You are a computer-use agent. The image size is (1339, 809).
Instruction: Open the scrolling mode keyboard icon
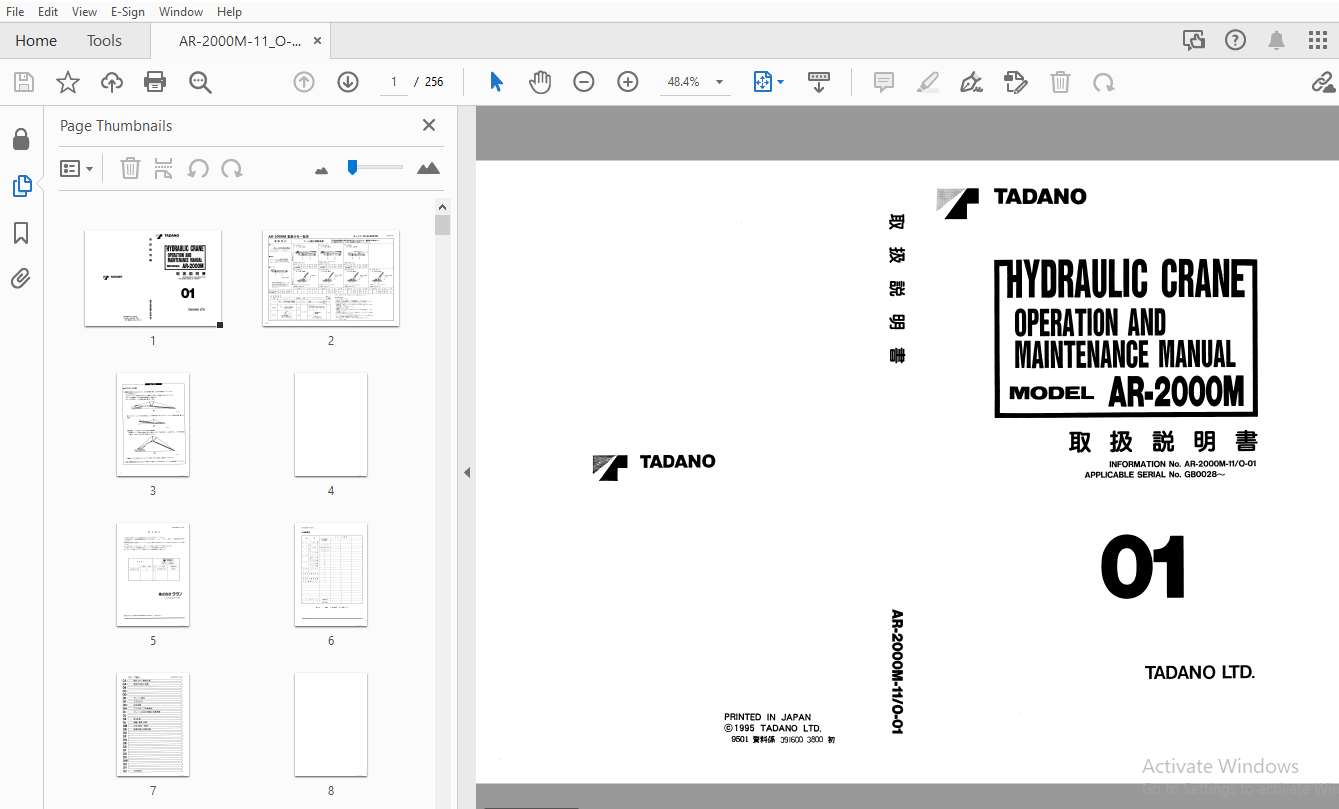point(819,82)
